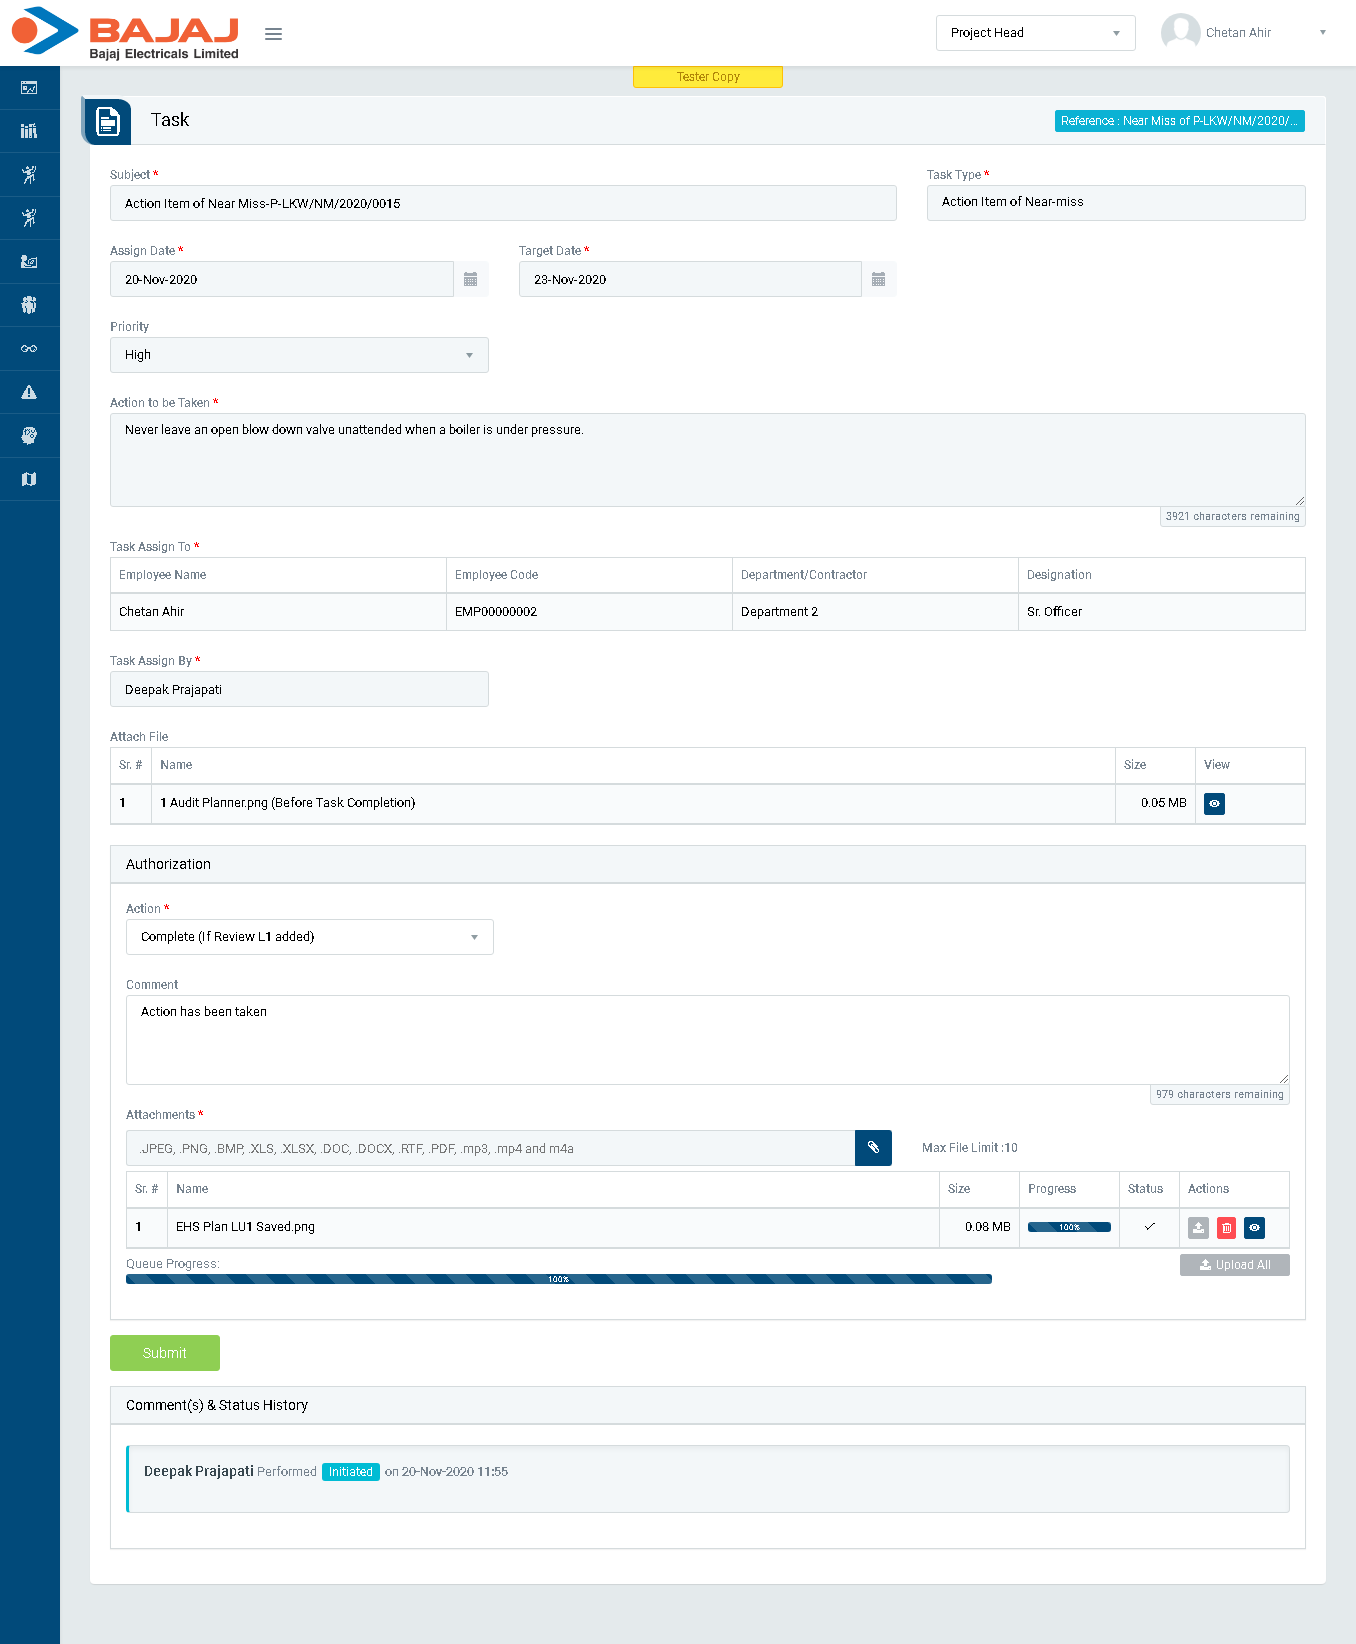Delete EHS Plan LU1 Saved.png attachment
The image size is (1356, 1644).
click(x=1226, y=1228)
